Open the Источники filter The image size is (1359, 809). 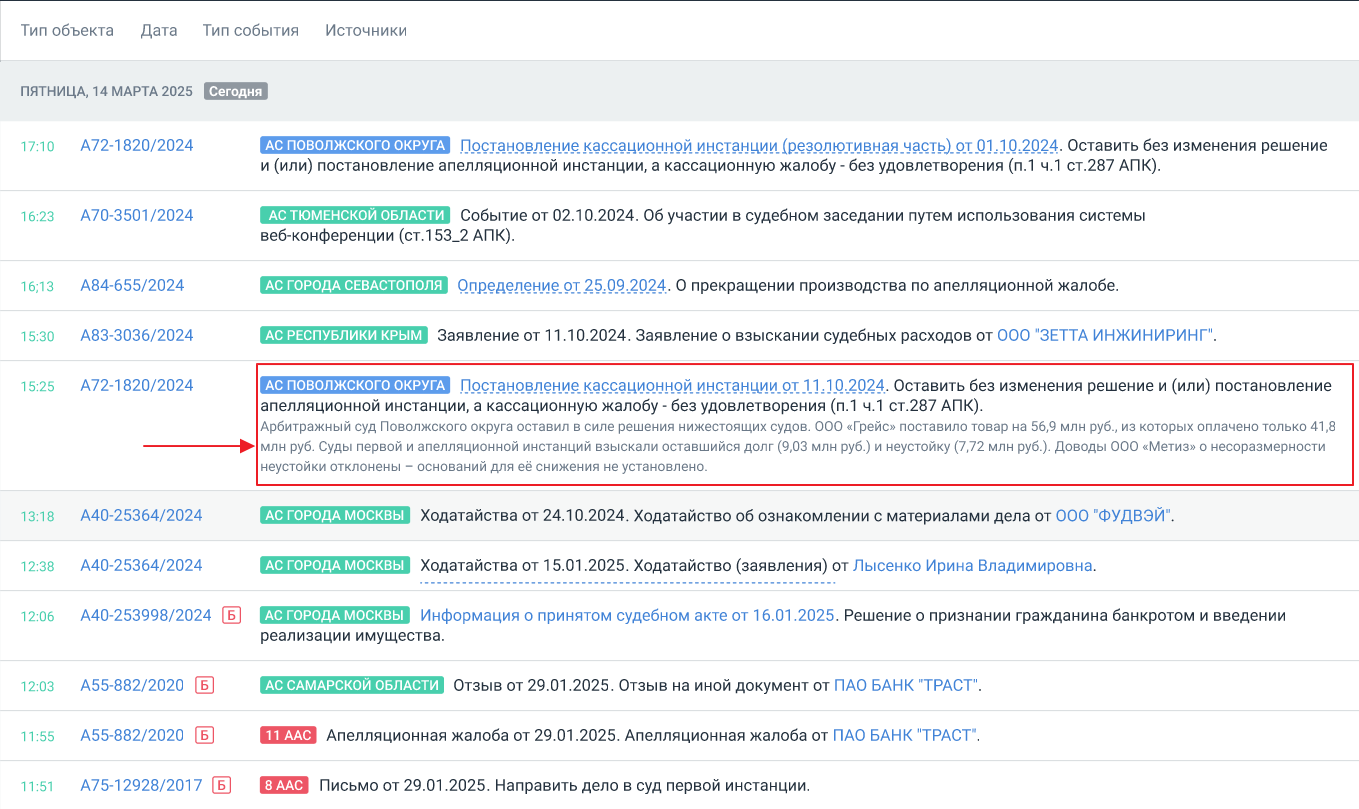click(365, 30)
